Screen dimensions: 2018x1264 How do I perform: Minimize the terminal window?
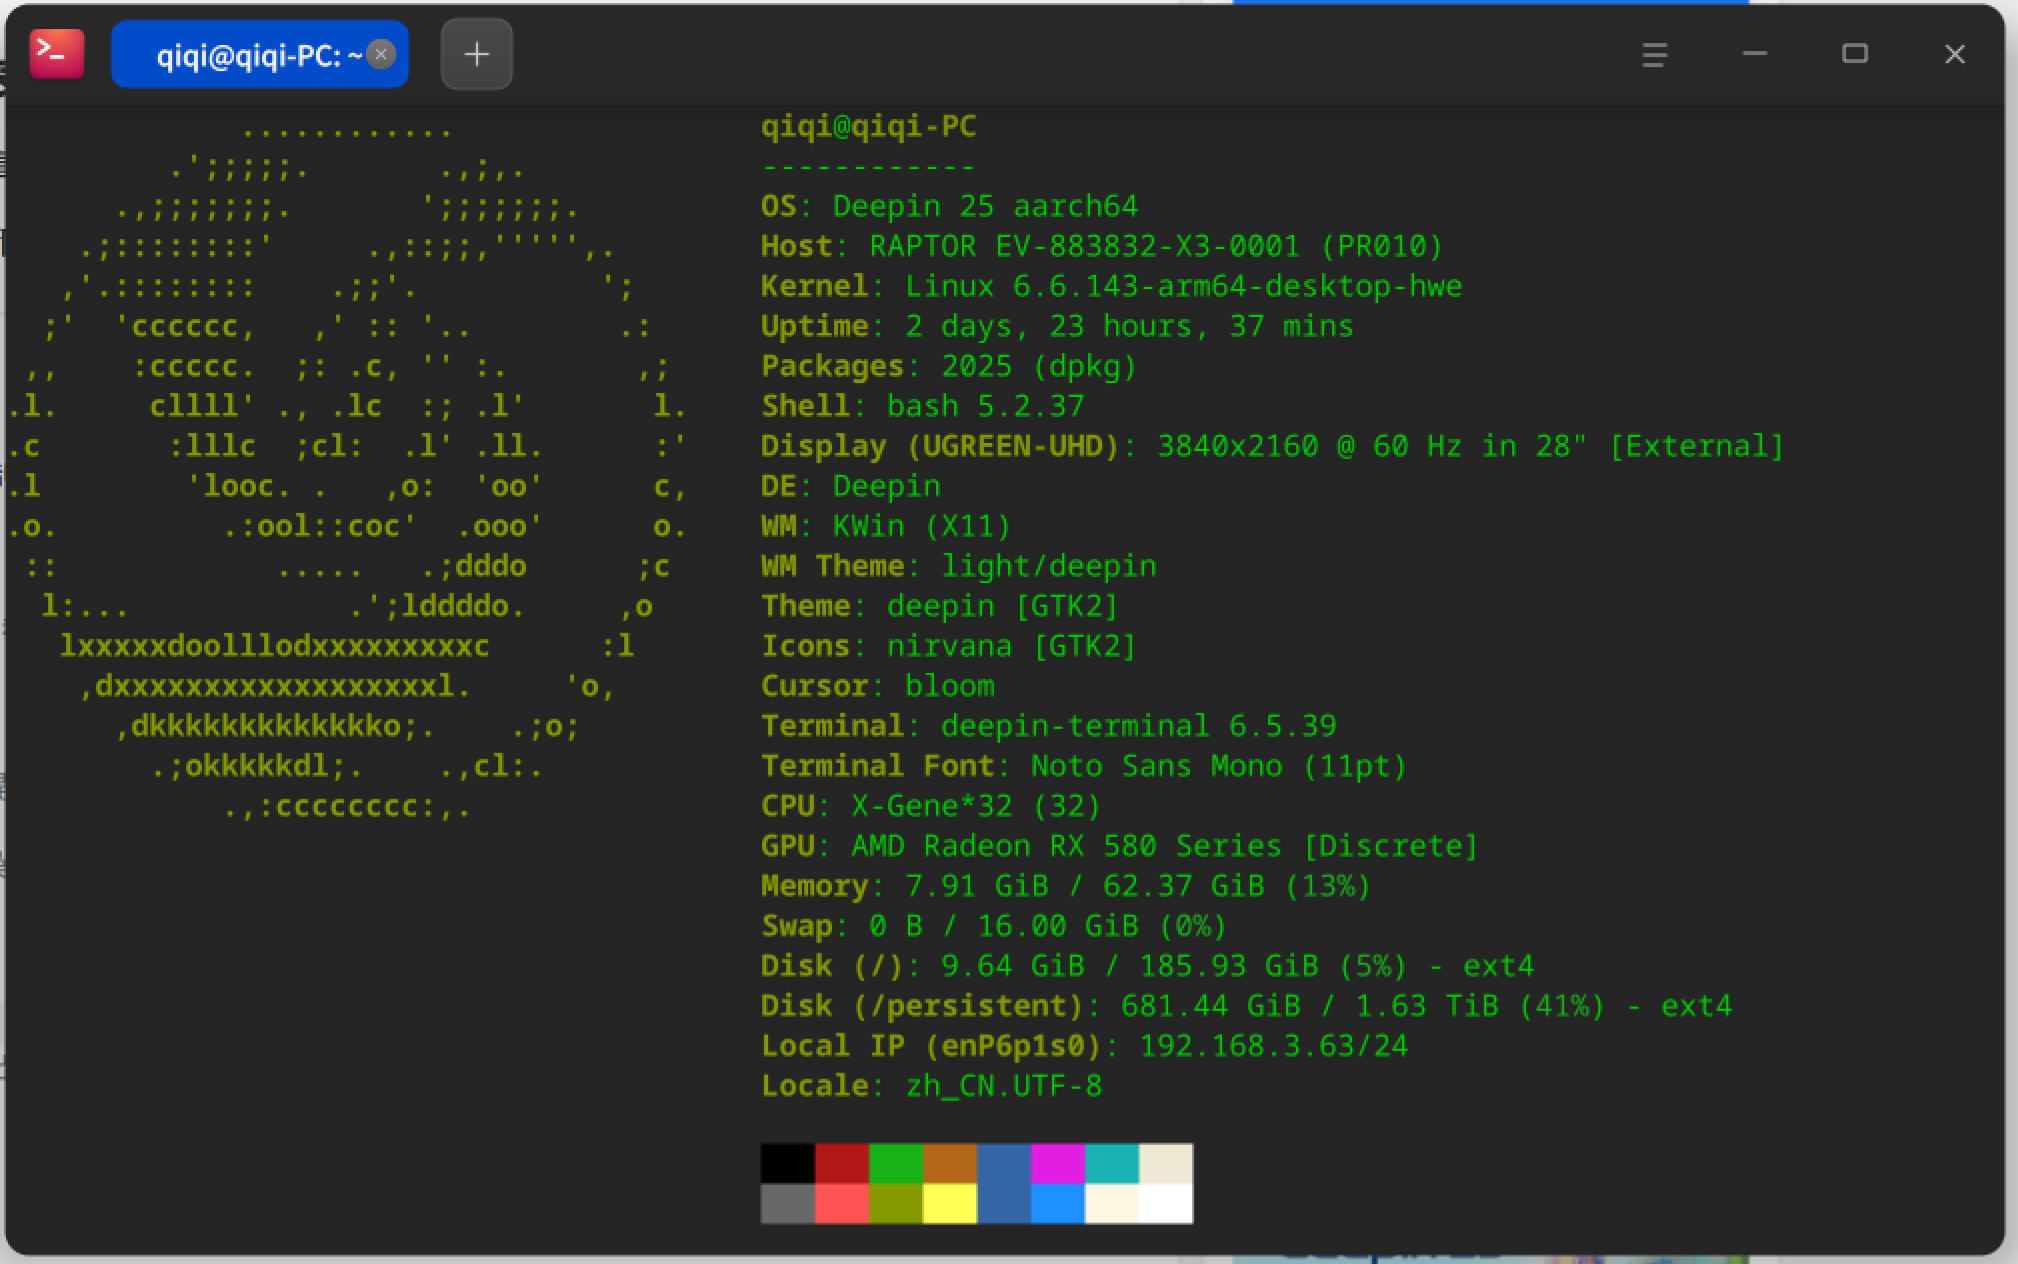pos(1755,54)
